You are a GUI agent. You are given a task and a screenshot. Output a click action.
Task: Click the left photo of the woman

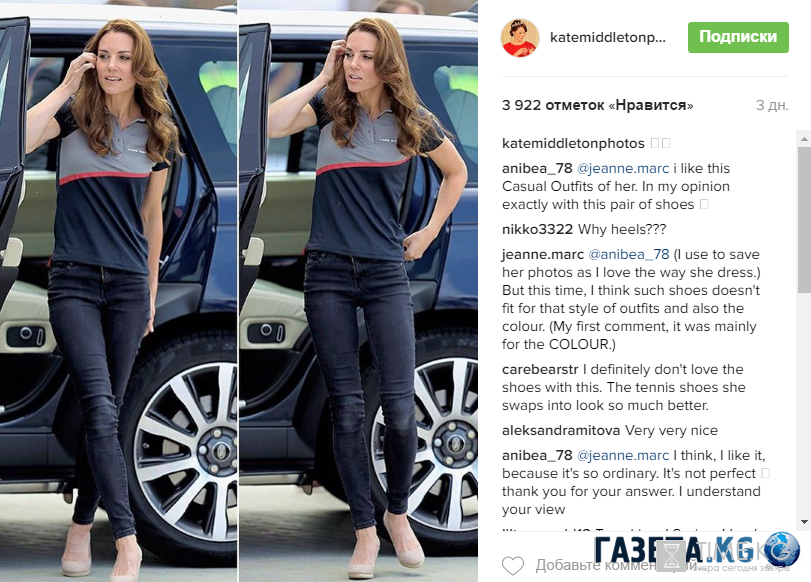(118, 291)
